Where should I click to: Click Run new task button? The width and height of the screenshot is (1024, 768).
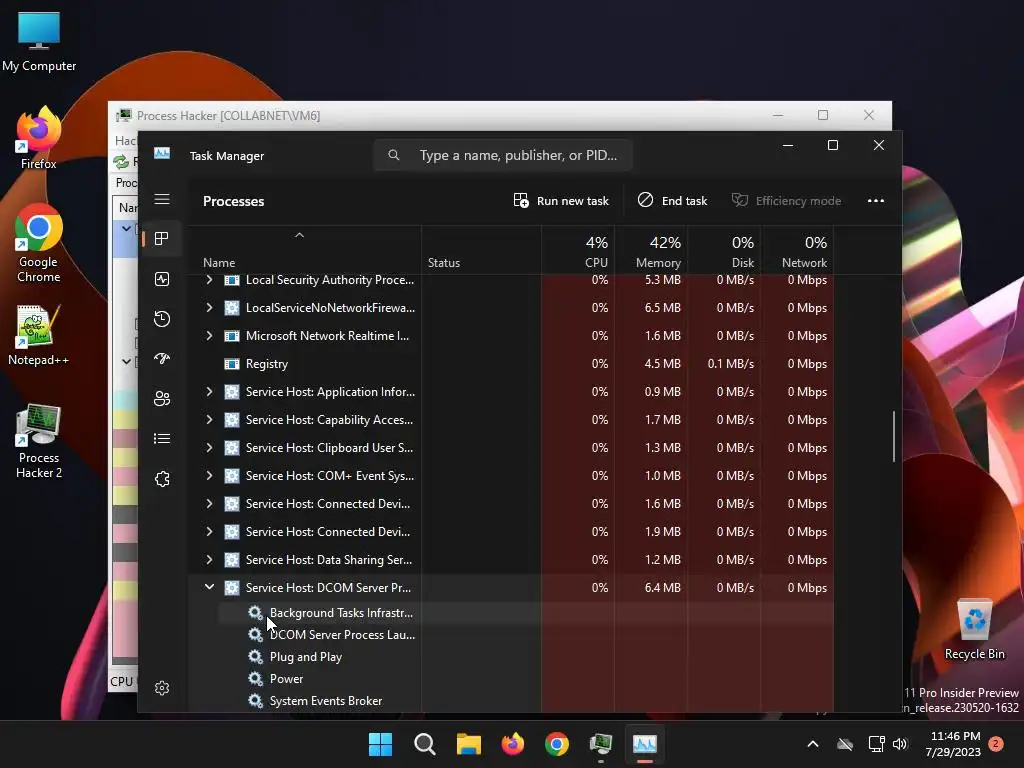[561, 200]
